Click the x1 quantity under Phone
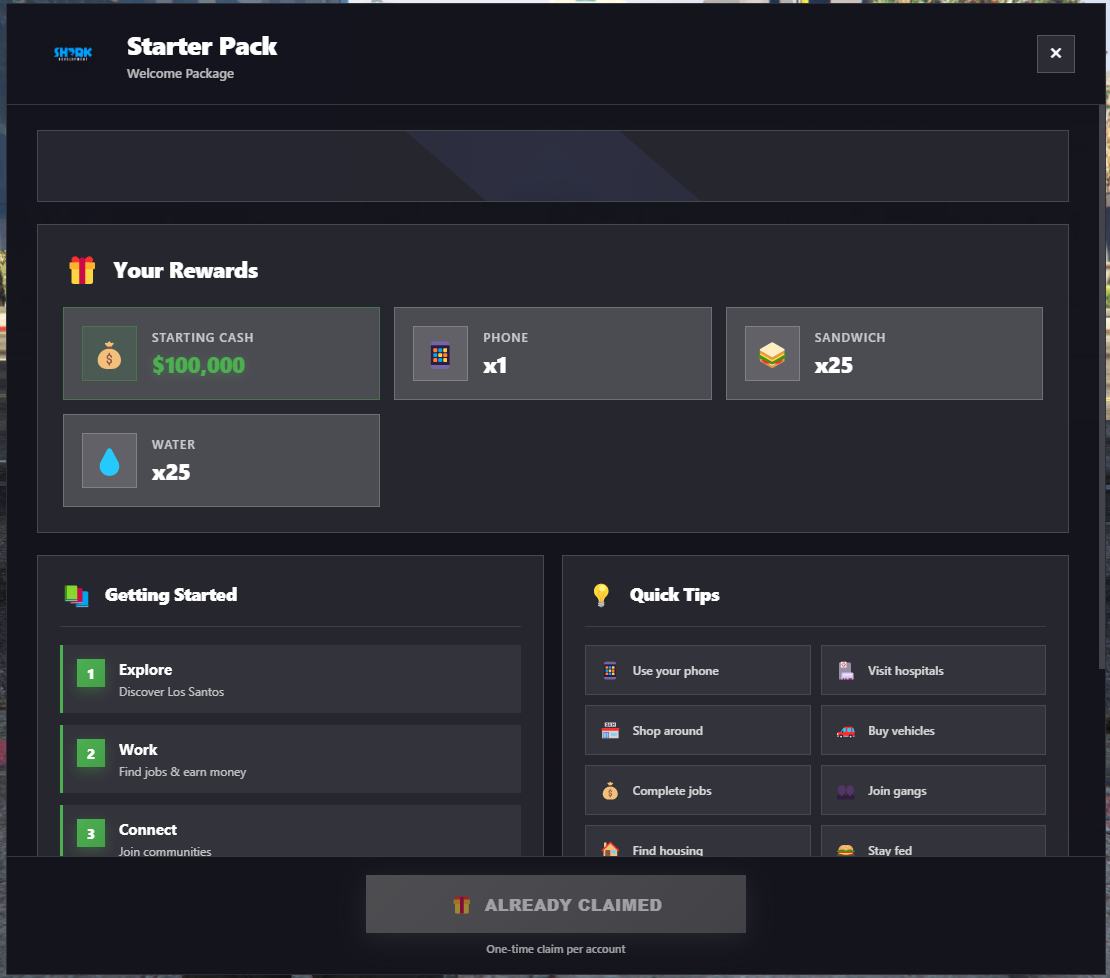1110x978 pixels. (x=495, y=365)
